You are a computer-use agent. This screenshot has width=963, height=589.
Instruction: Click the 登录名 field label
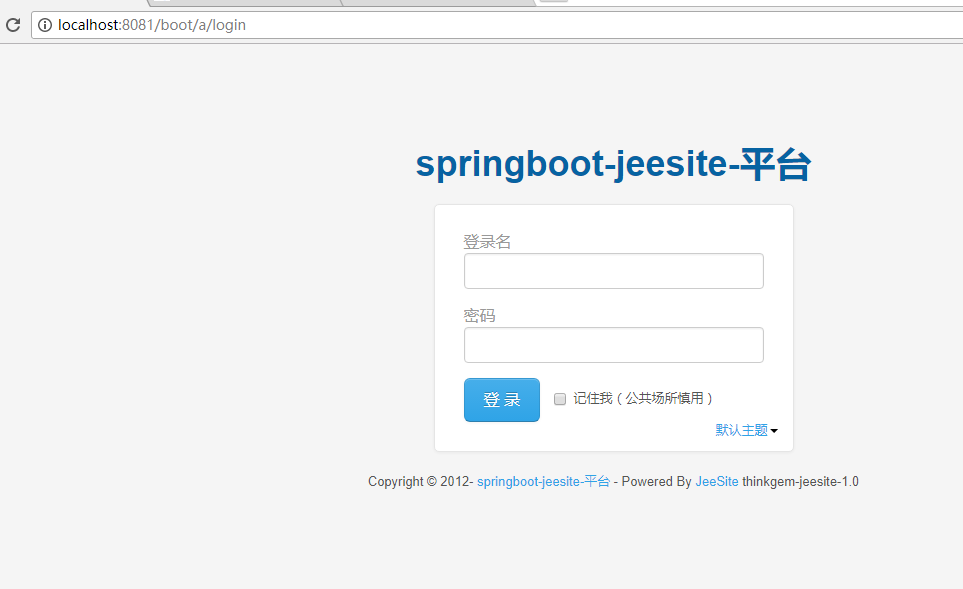point(487,241)
